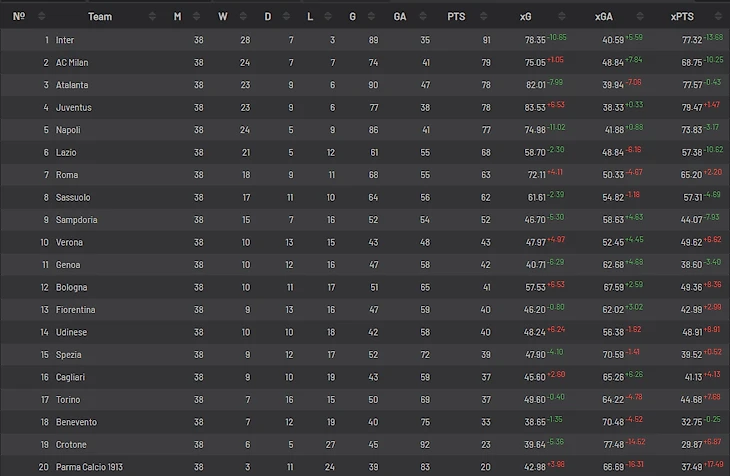Open the AC Milan team page

coord(72,62)
